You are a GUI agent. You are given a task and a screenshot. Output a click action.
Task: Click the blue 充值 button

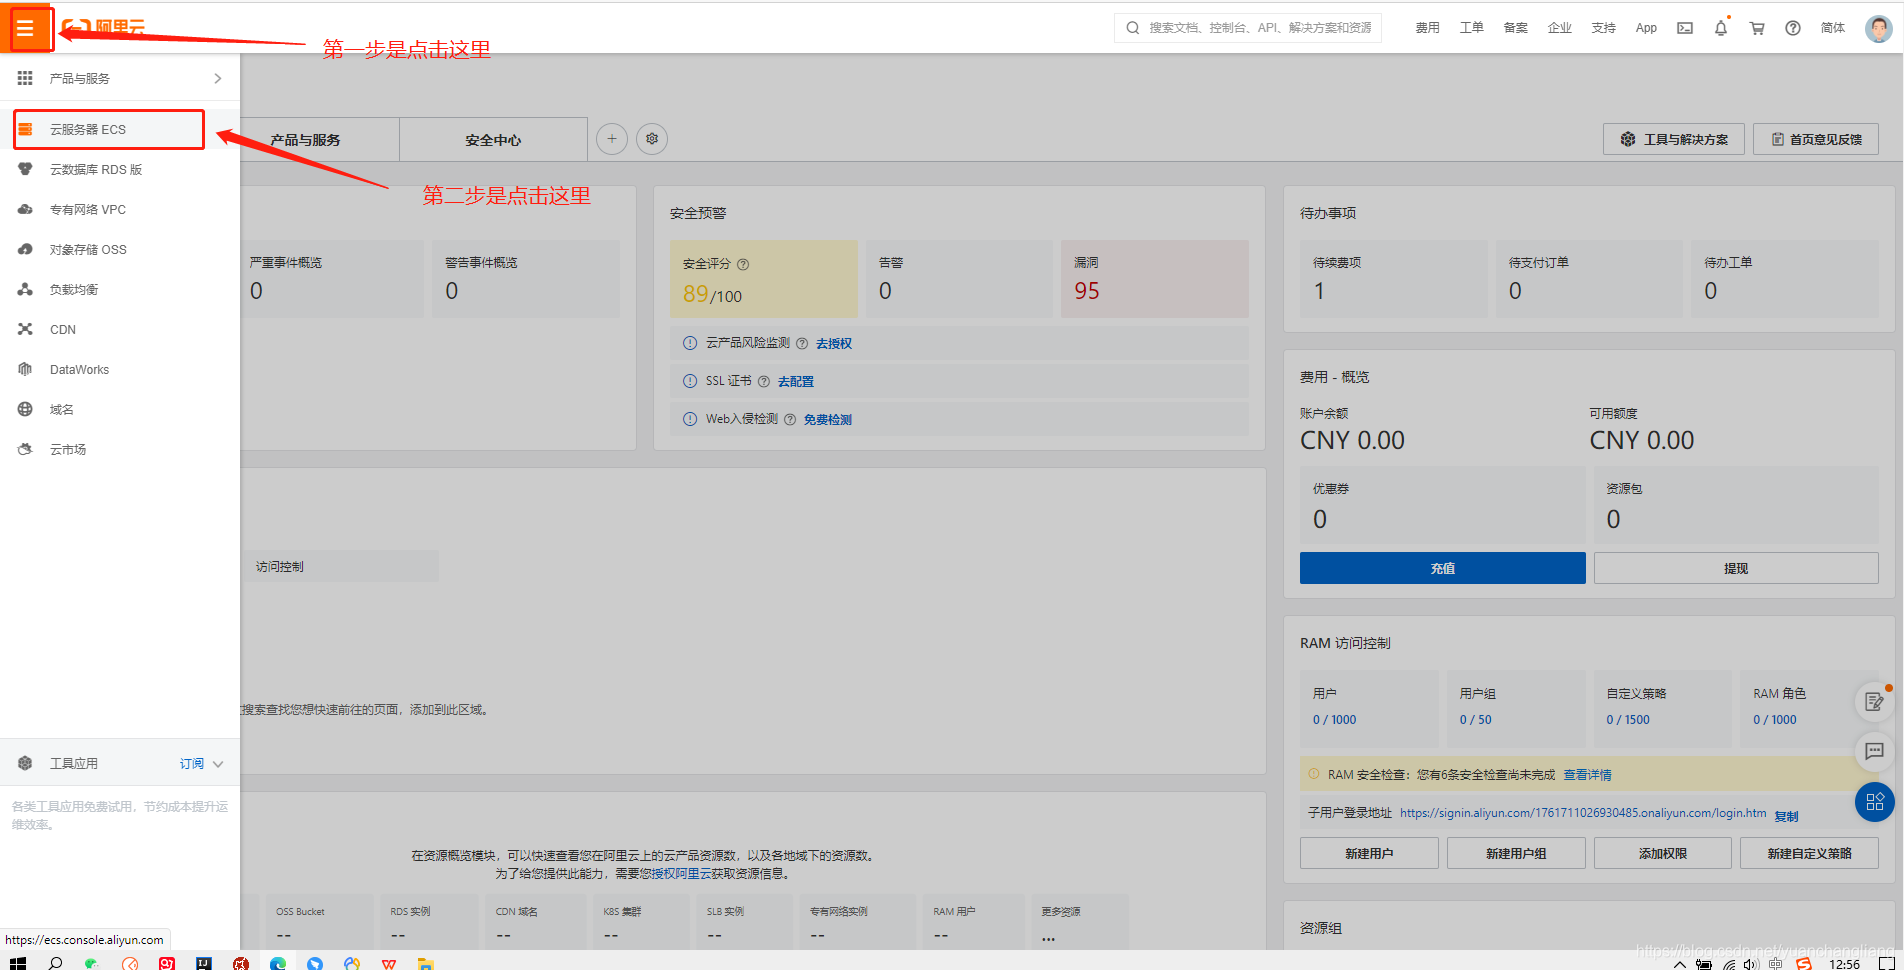point(1443,568)
